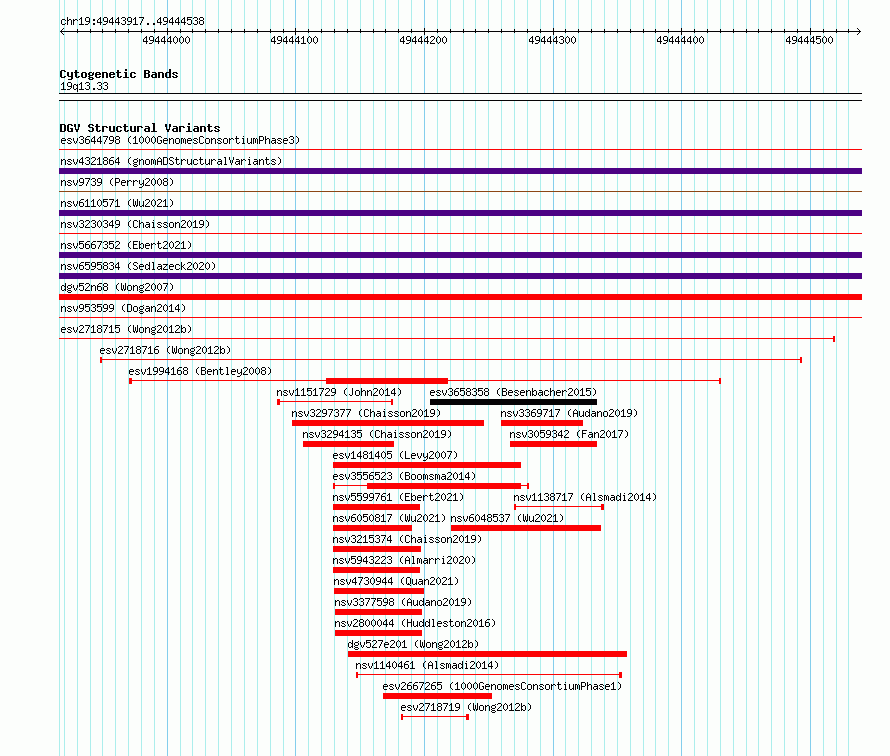This screenshot has height=756, width=890.
Task: Select the nsv6050817 (Wu2021) label
Action: tap(389, 518)
